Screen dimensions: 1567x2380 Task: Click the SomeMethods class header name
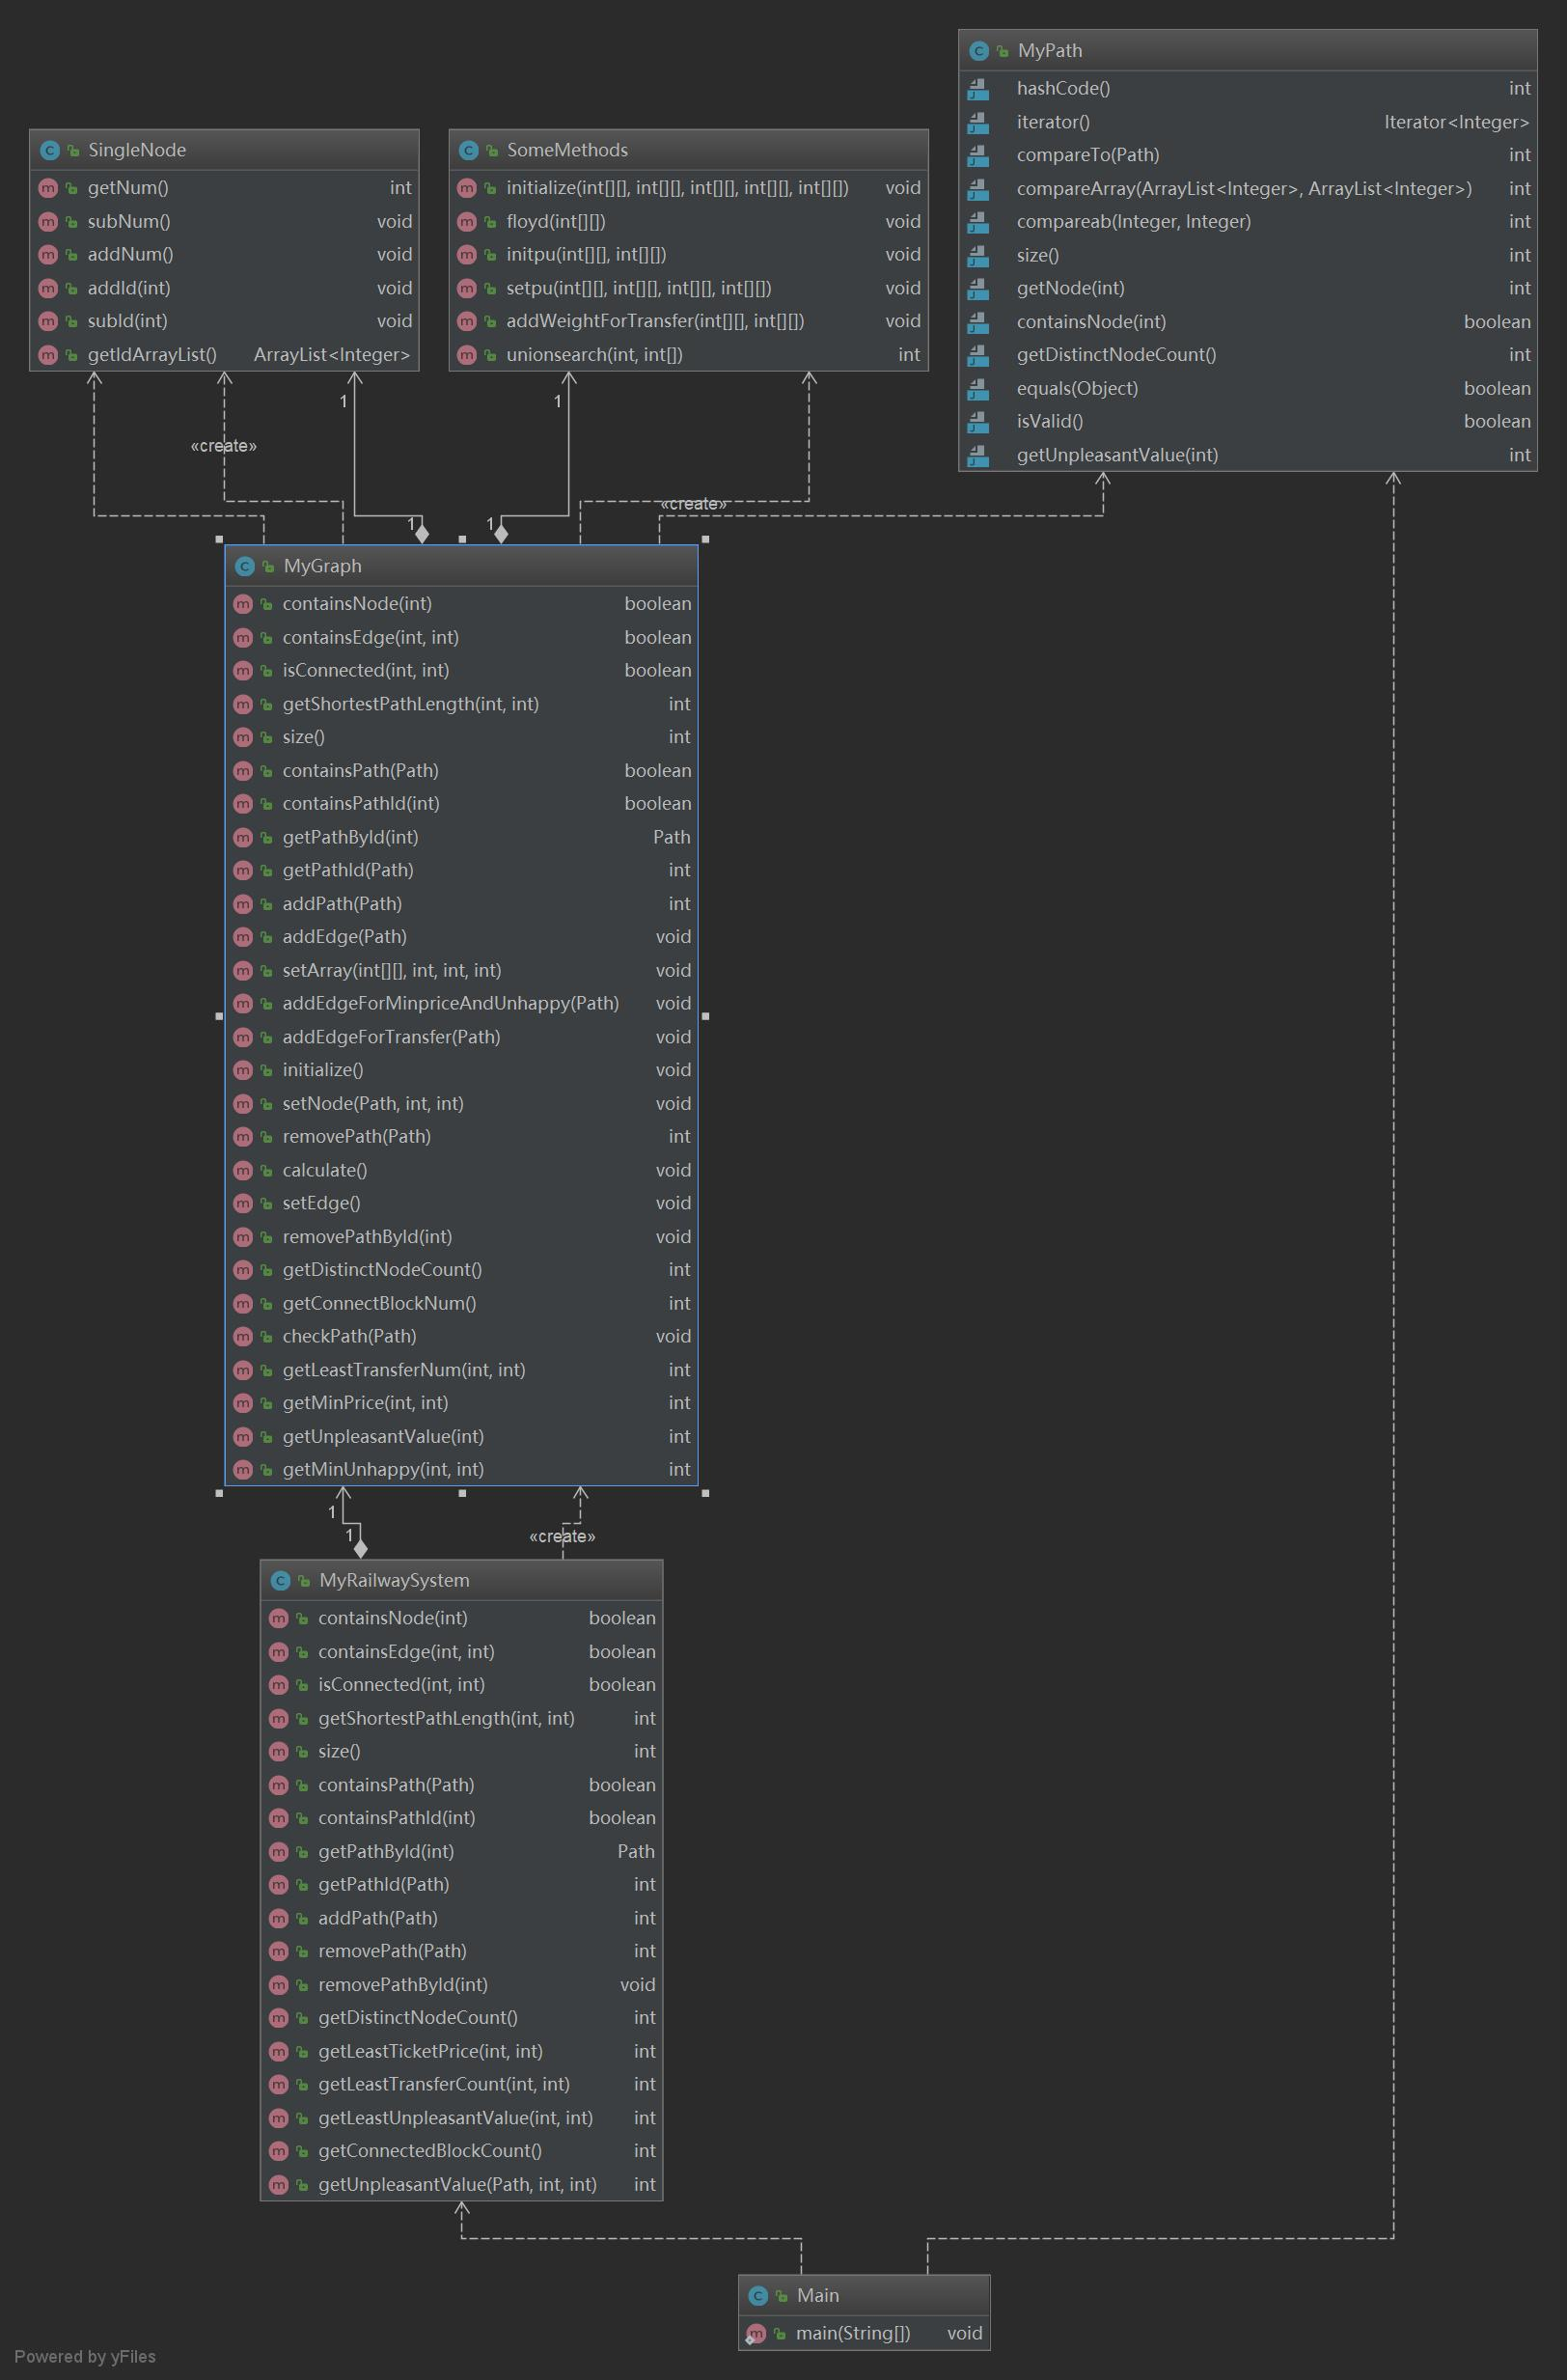[x=567, y=150]
